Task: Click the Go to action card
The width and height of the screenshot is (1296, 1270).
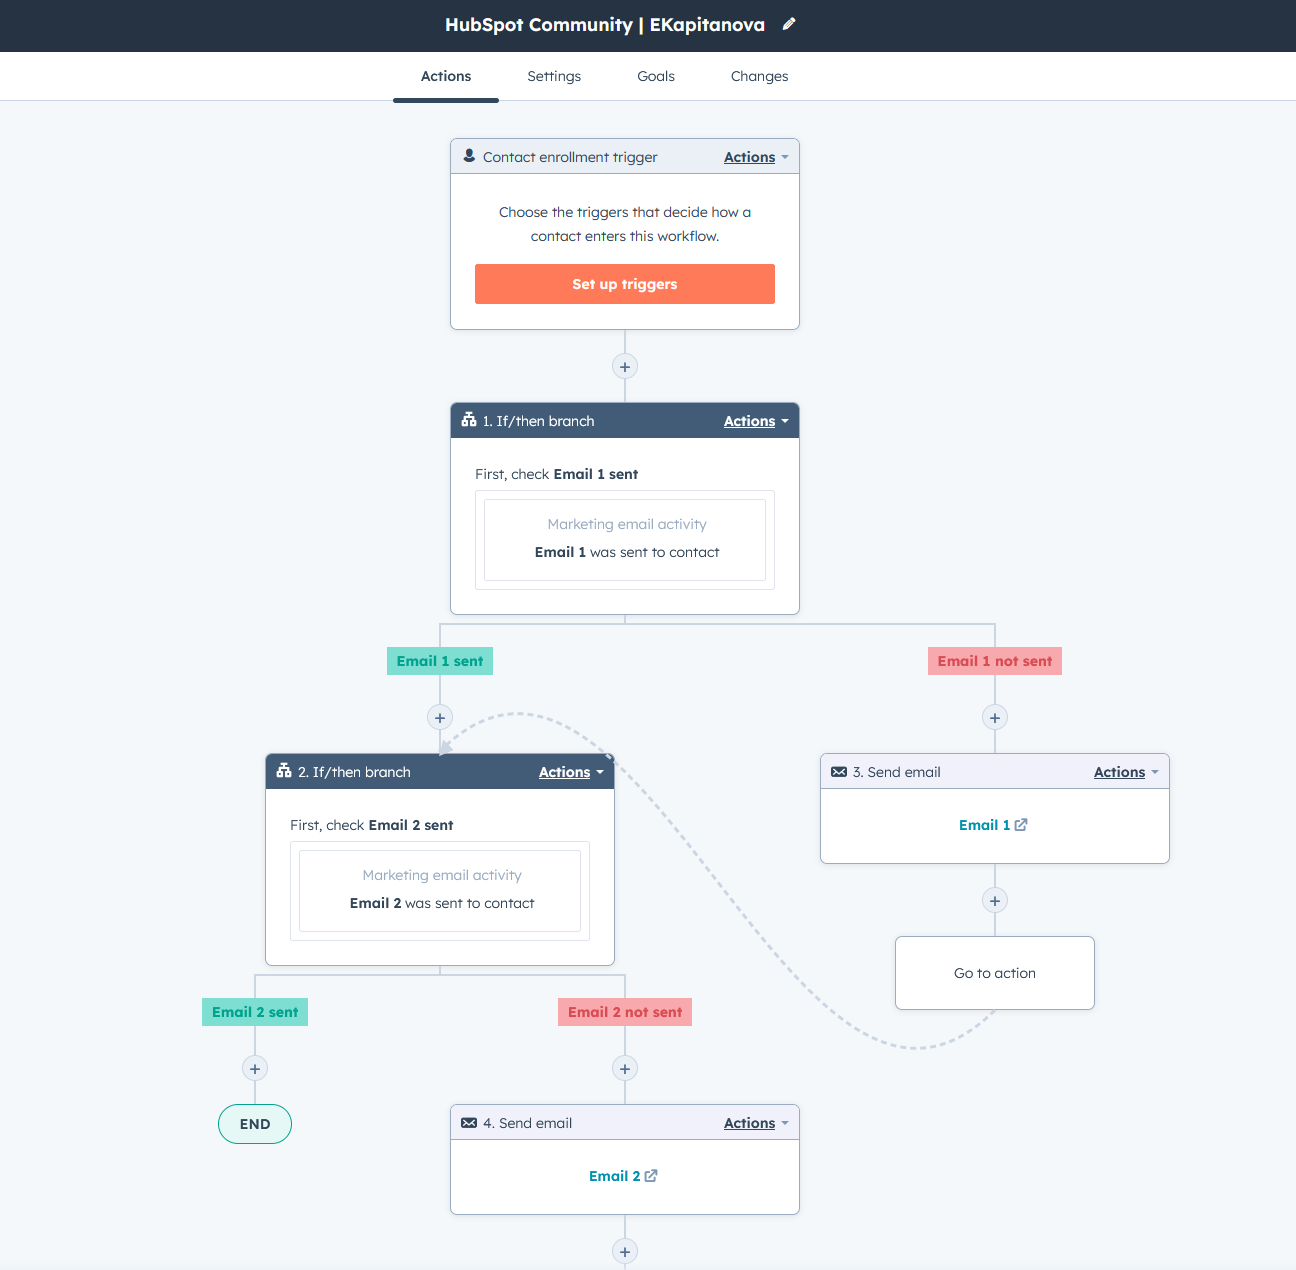Action: tap(994, 972)
